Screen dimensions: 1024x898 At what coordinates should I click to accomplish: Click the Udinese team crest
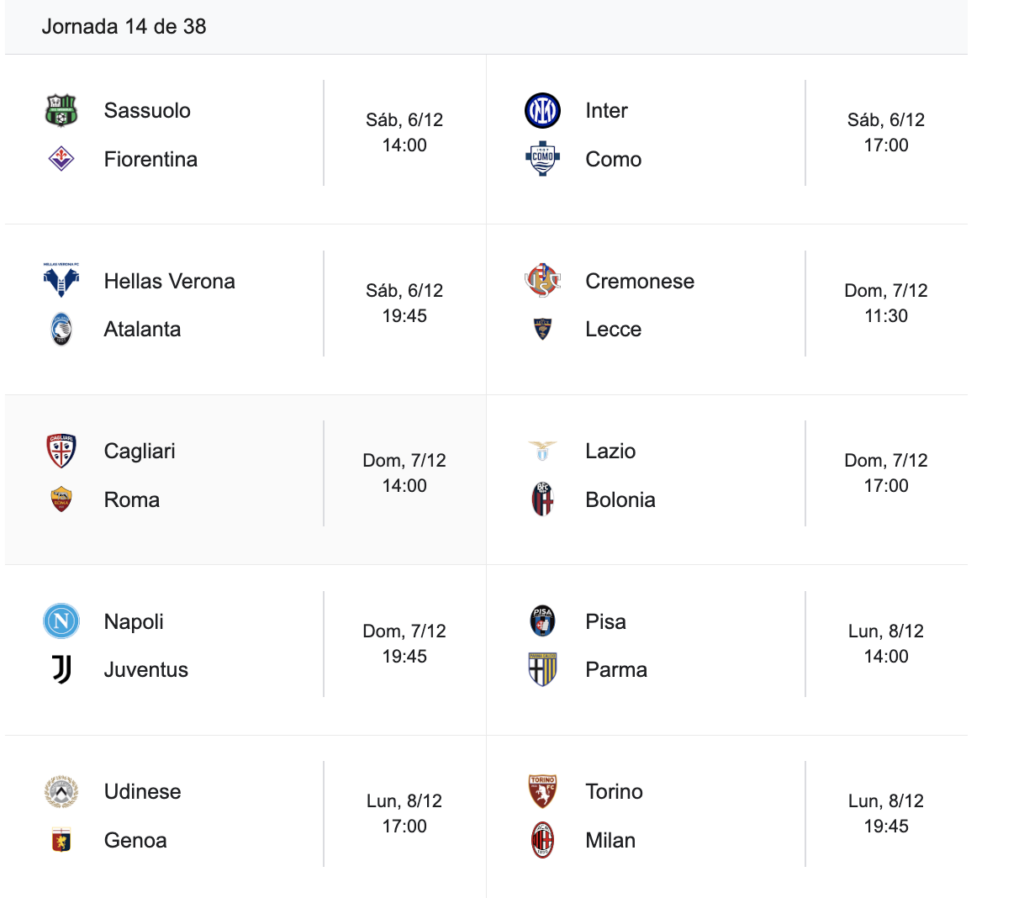point(61,792)
